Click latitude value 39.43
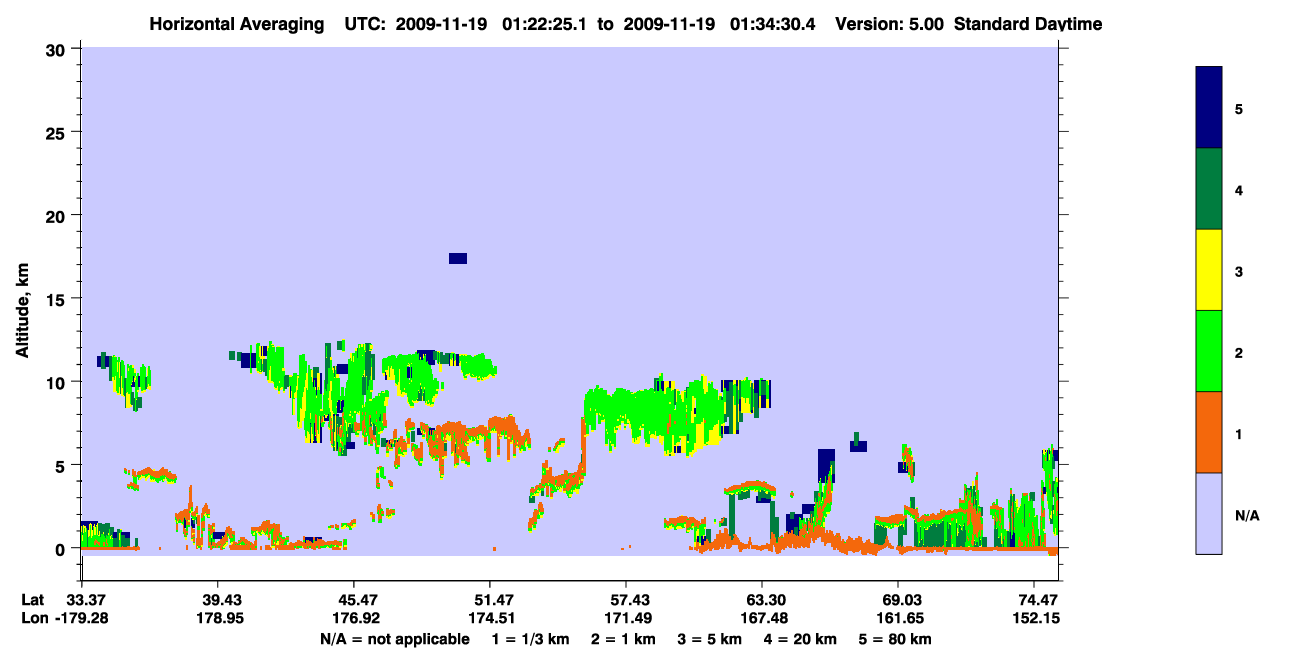Image resolution: width=1300 pixels, height=667 pixels. pyautogui.click(x=218, y=600)
